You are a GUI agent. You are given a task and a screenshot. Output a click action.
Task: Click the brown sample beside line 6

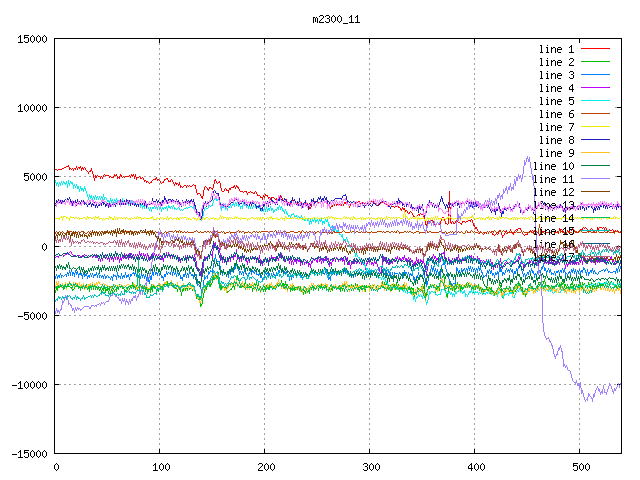click(595, 114)
